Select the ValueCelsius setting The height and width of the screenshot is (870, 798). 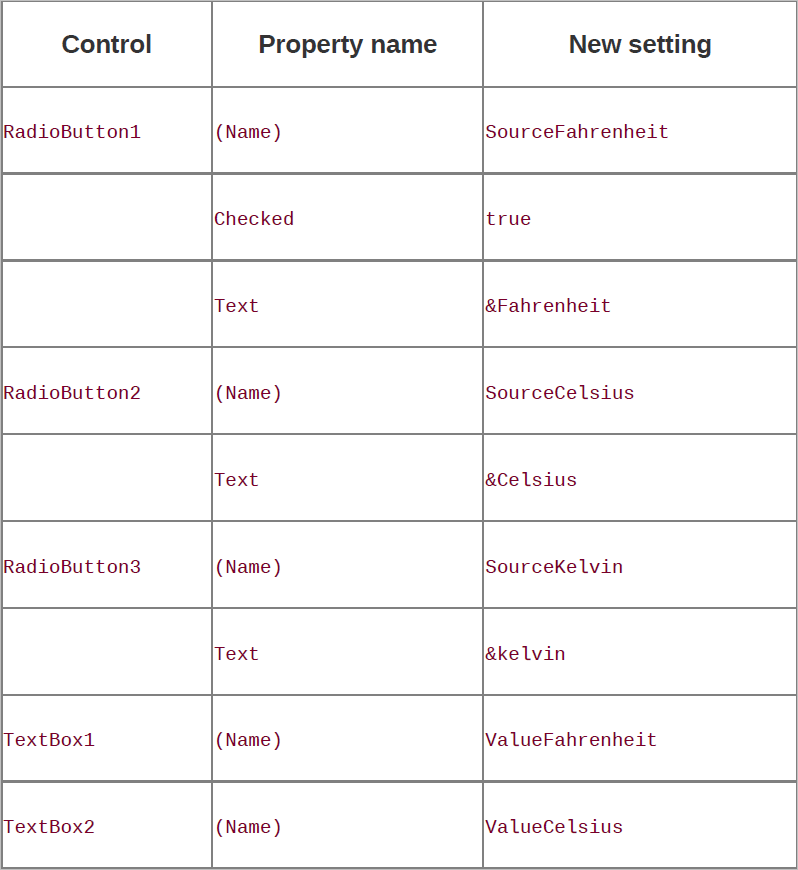point(554,827)
